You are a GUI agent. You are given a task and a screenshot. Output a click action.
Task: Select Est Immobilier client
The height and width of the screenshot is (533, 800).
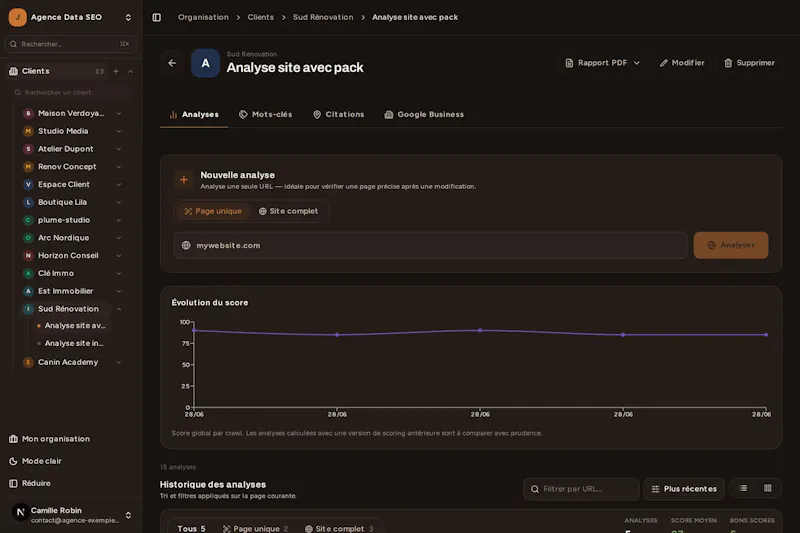[x=65, y=291]
